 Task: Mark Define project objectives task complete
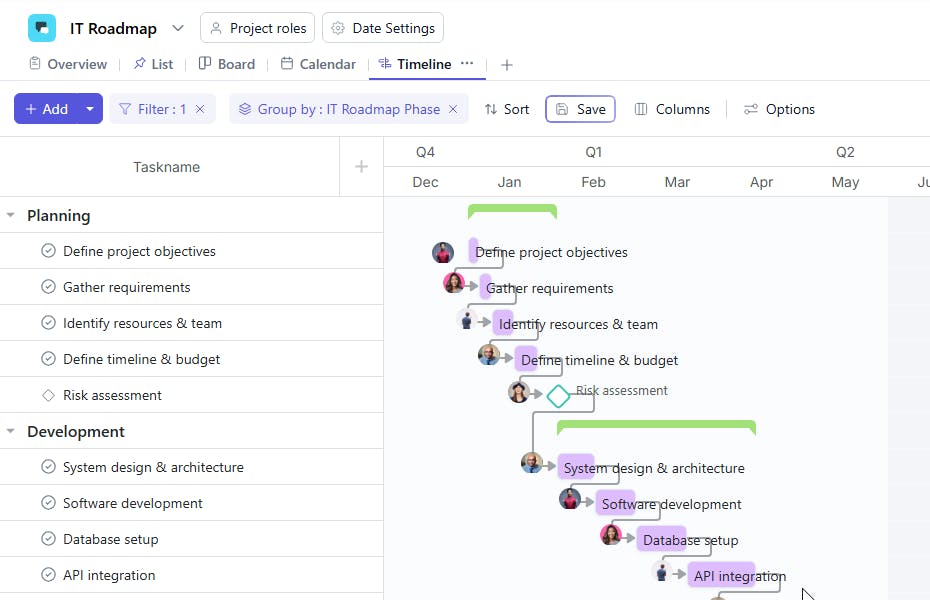click(48, 251)
